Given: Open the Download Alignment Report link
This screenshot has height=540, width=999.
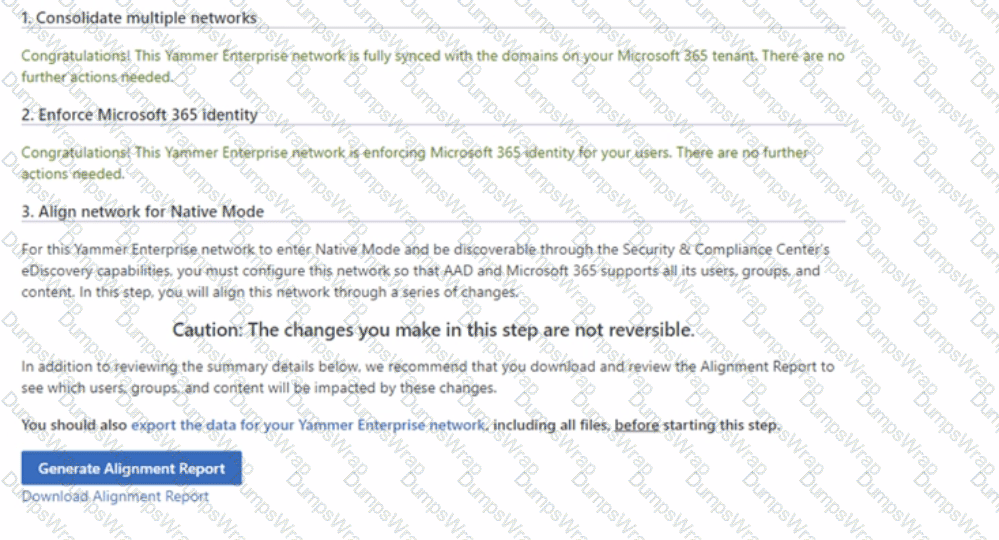Looking at the screenshot, I should click(115, 496).
